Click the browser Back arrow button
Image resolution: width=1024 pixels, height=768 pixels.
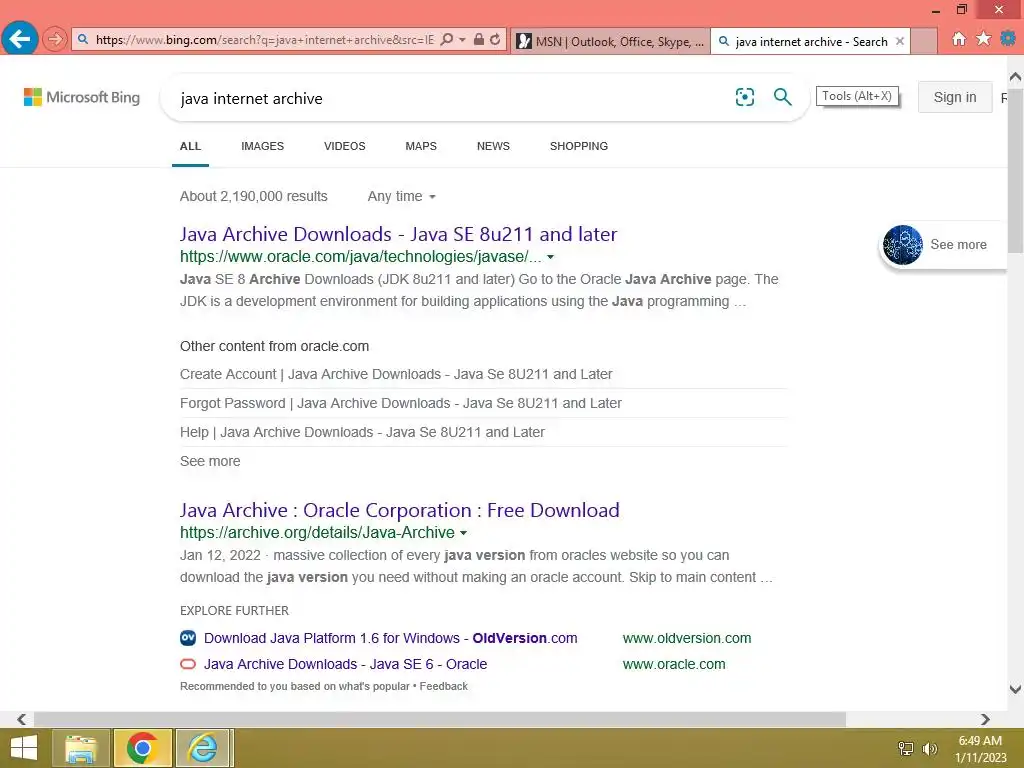pyautogui.click(x=20, y=39)
